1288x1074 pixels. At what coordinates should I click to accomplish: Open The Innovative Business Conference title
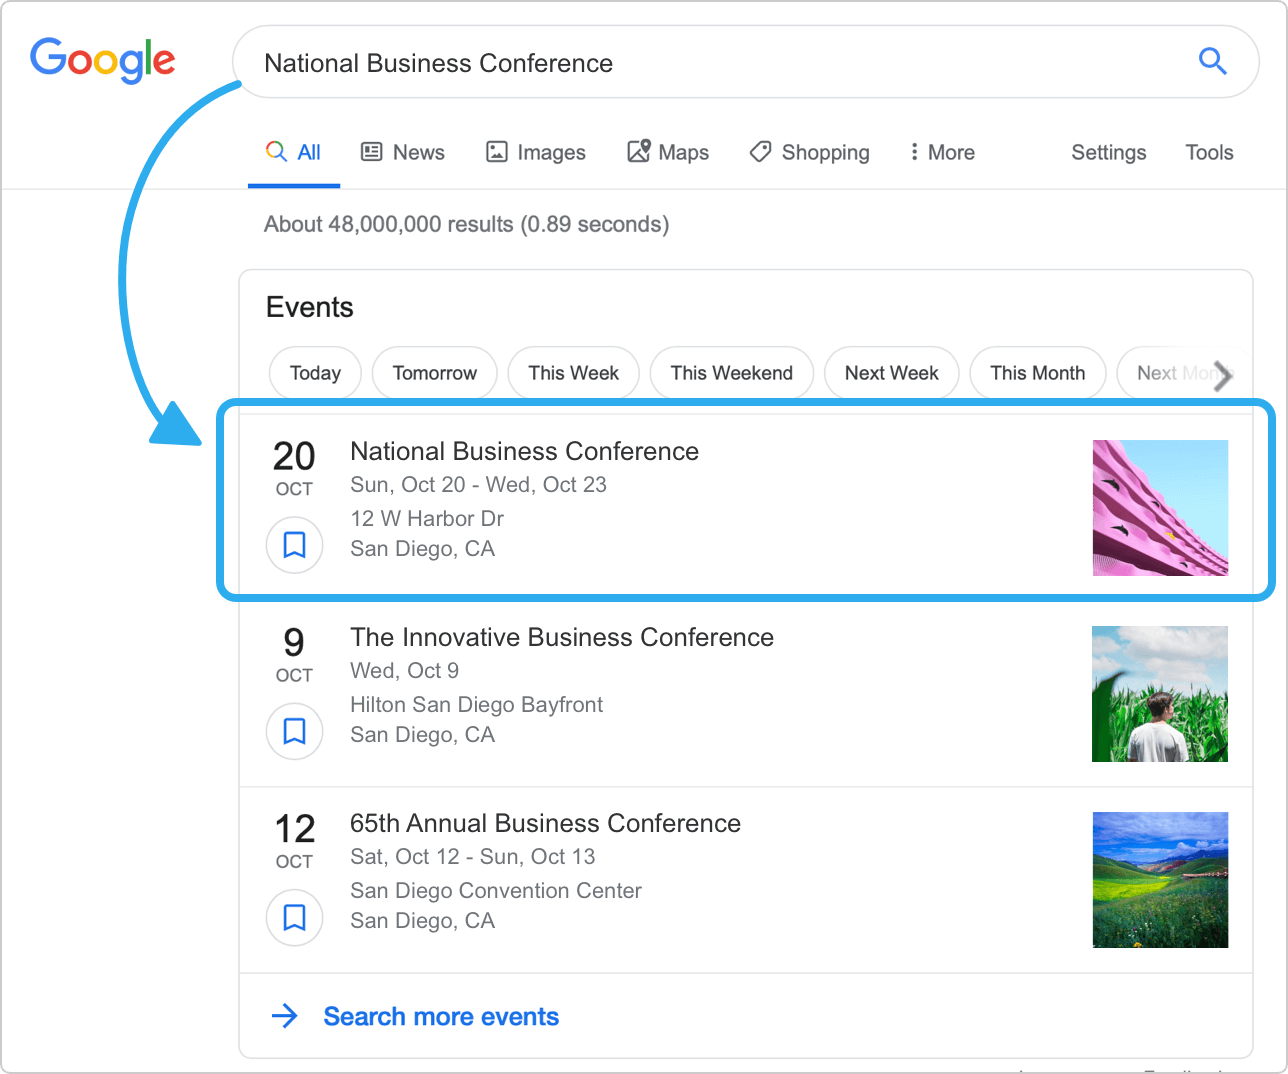562,637
